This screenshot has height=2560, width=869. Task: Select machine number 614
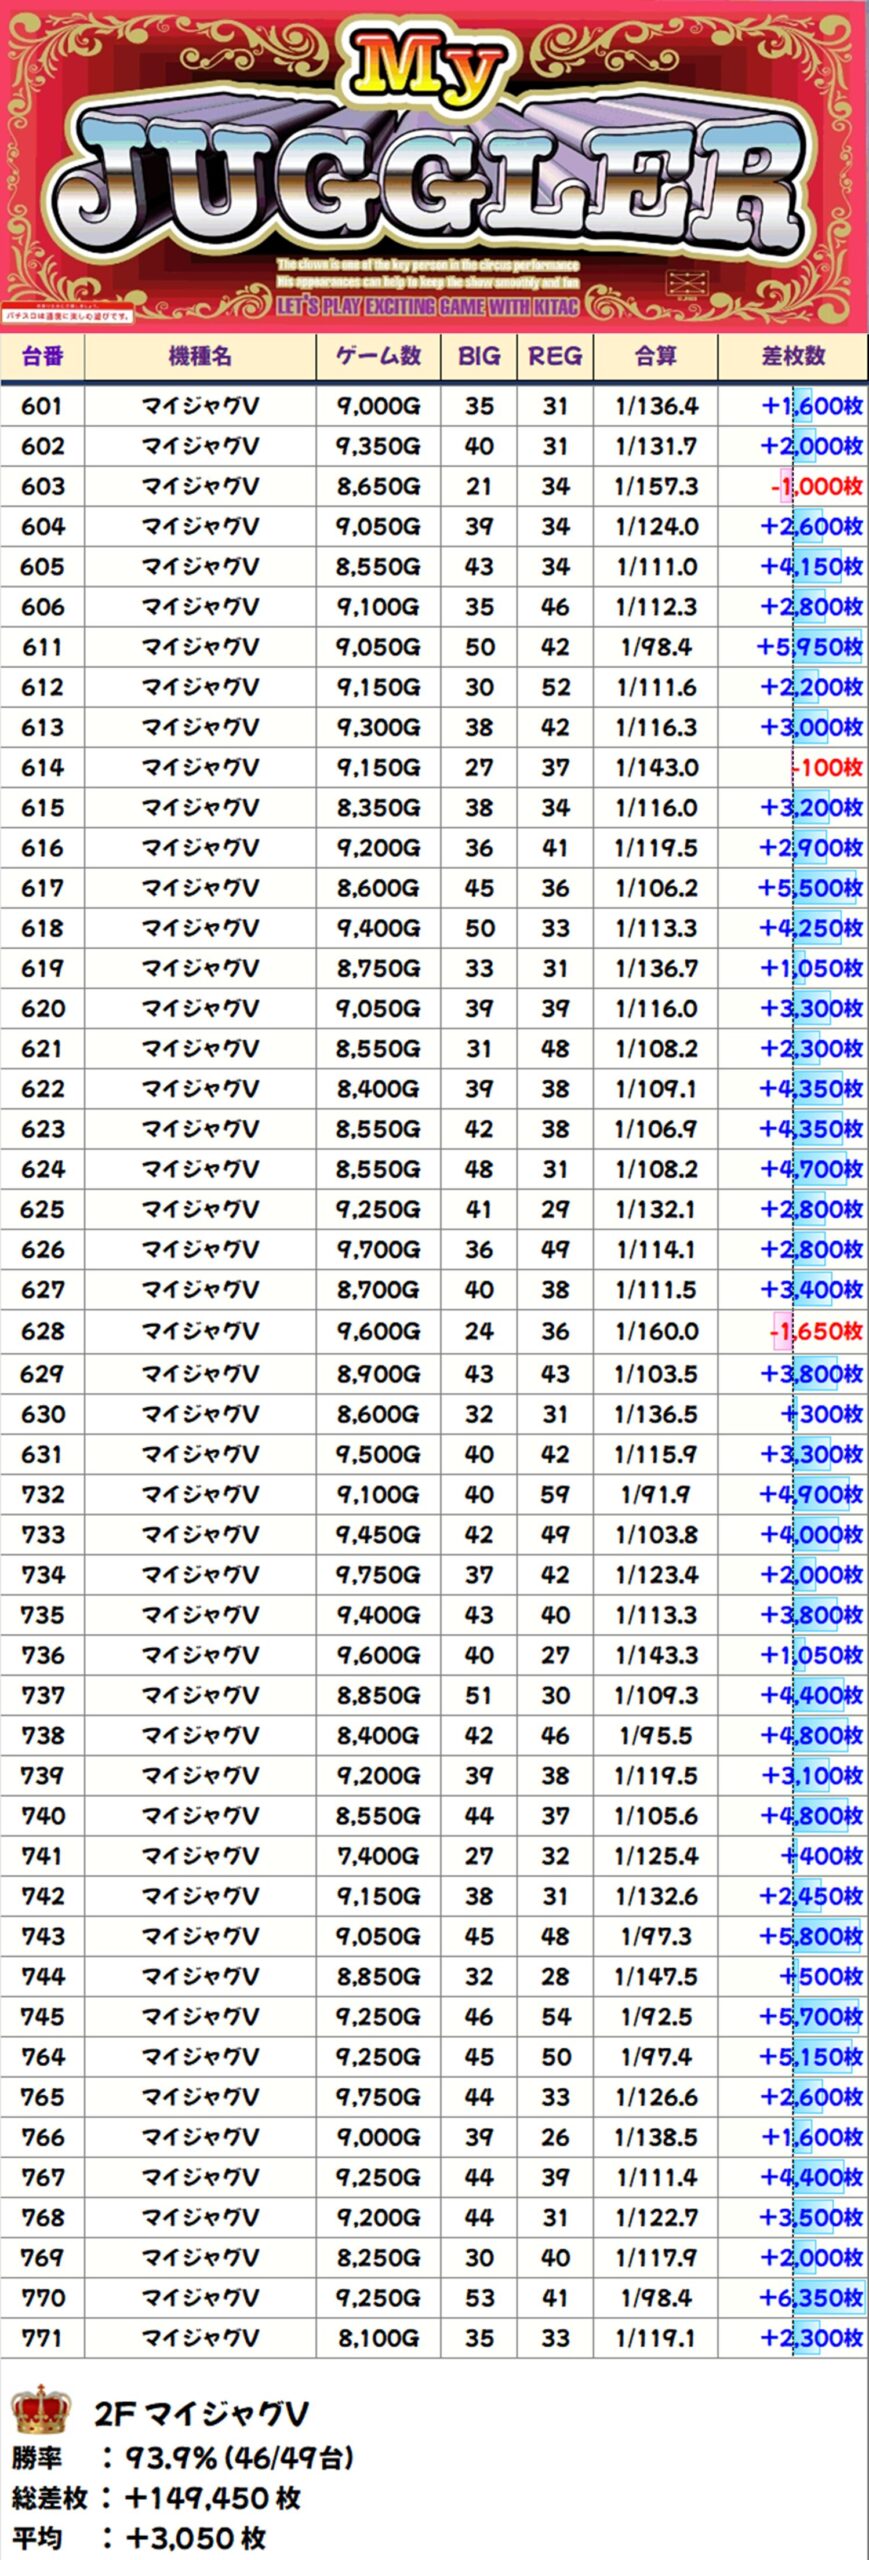point(42,768)
